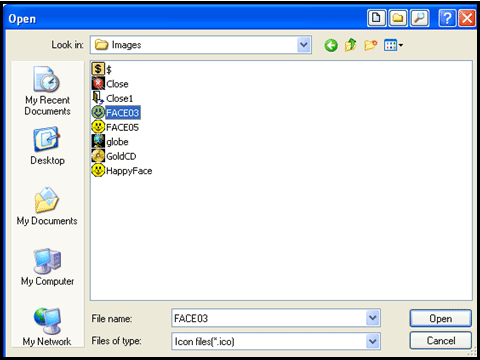Select the FACE03 icon file
Viewport: 480px width, 360px height.
point(116,113)
